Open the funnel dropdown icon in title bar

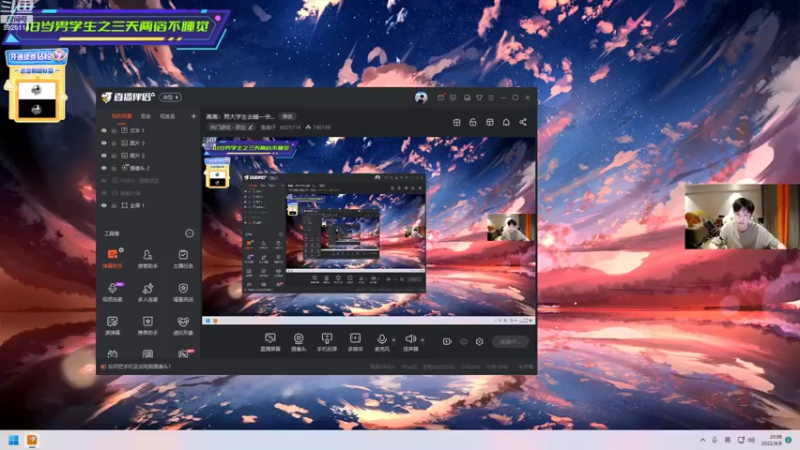(x=479, y=97)
